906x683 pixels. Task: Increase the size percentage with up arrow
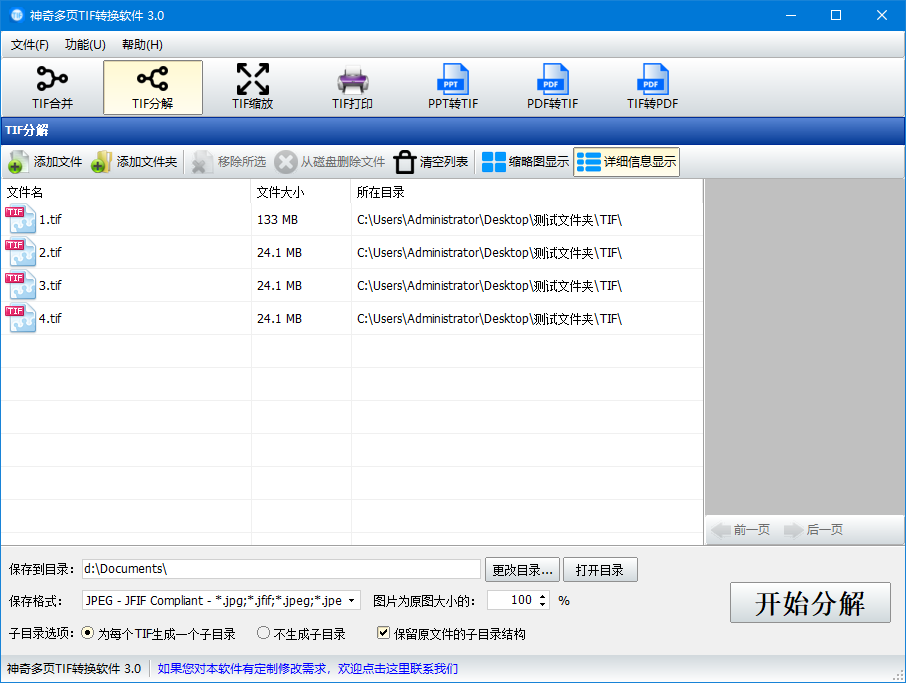click(543, 596)
